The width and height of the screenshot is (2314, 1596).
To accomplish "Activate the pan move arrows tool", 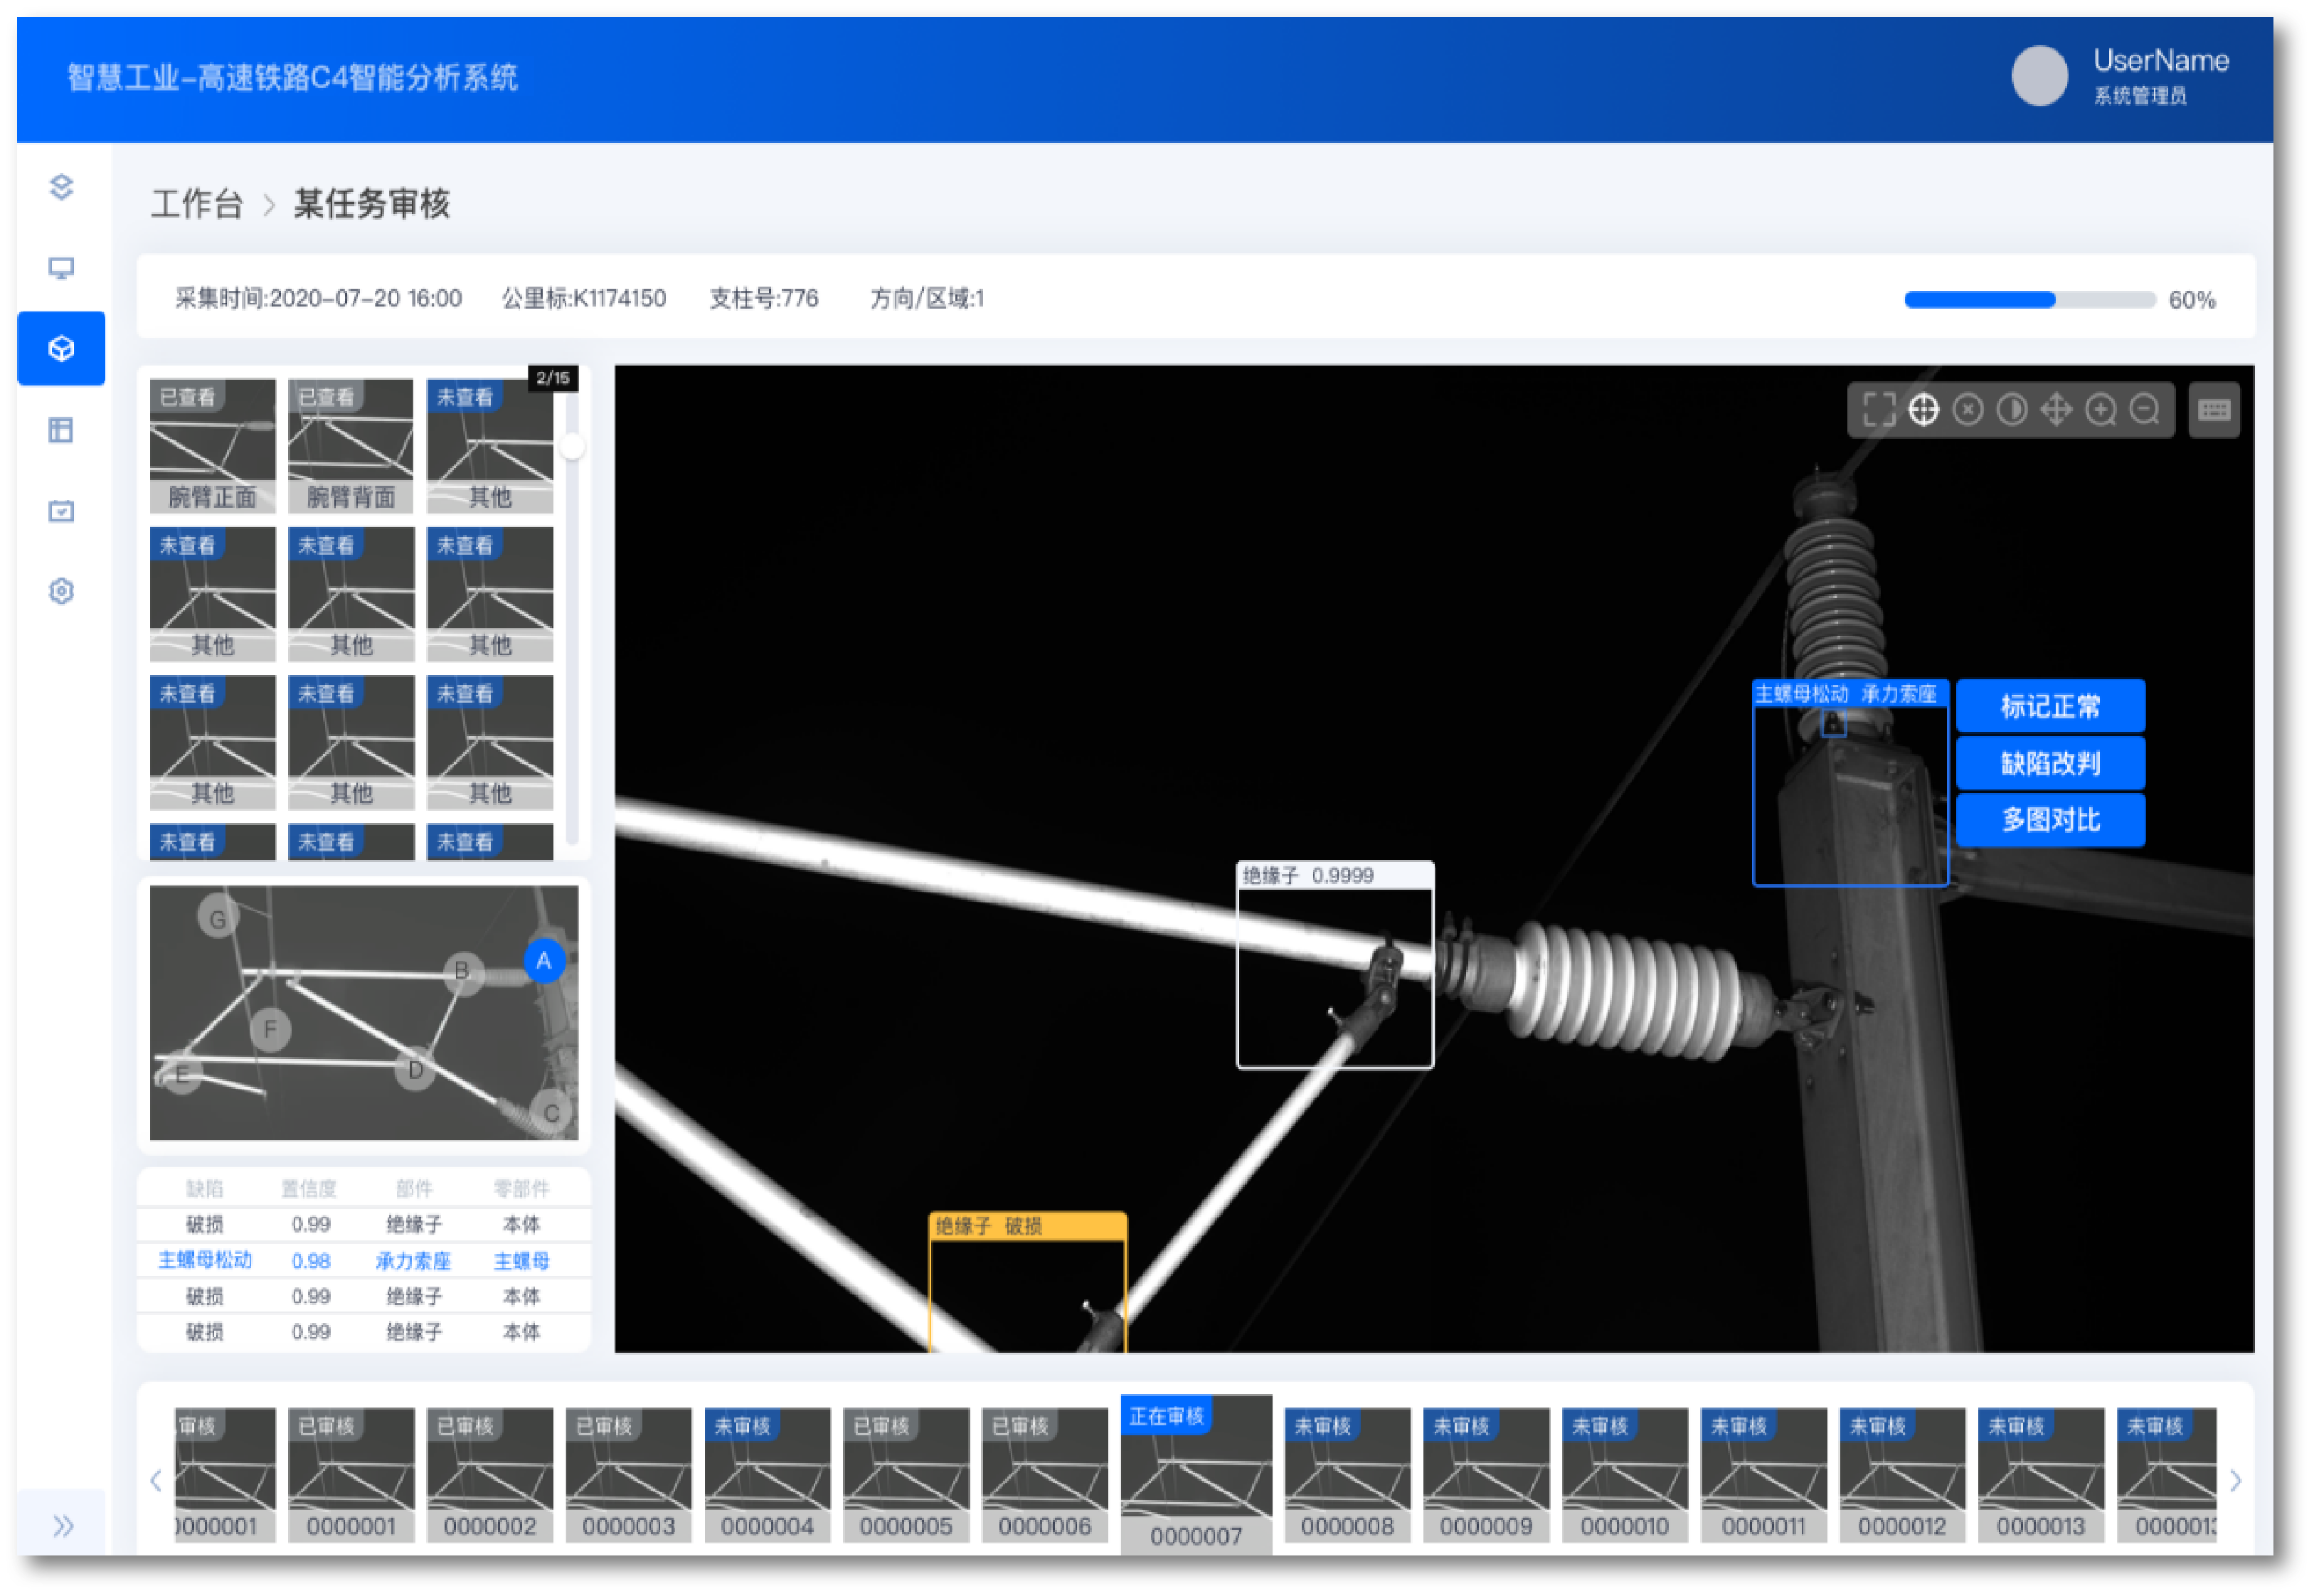I will [2056, 410].
